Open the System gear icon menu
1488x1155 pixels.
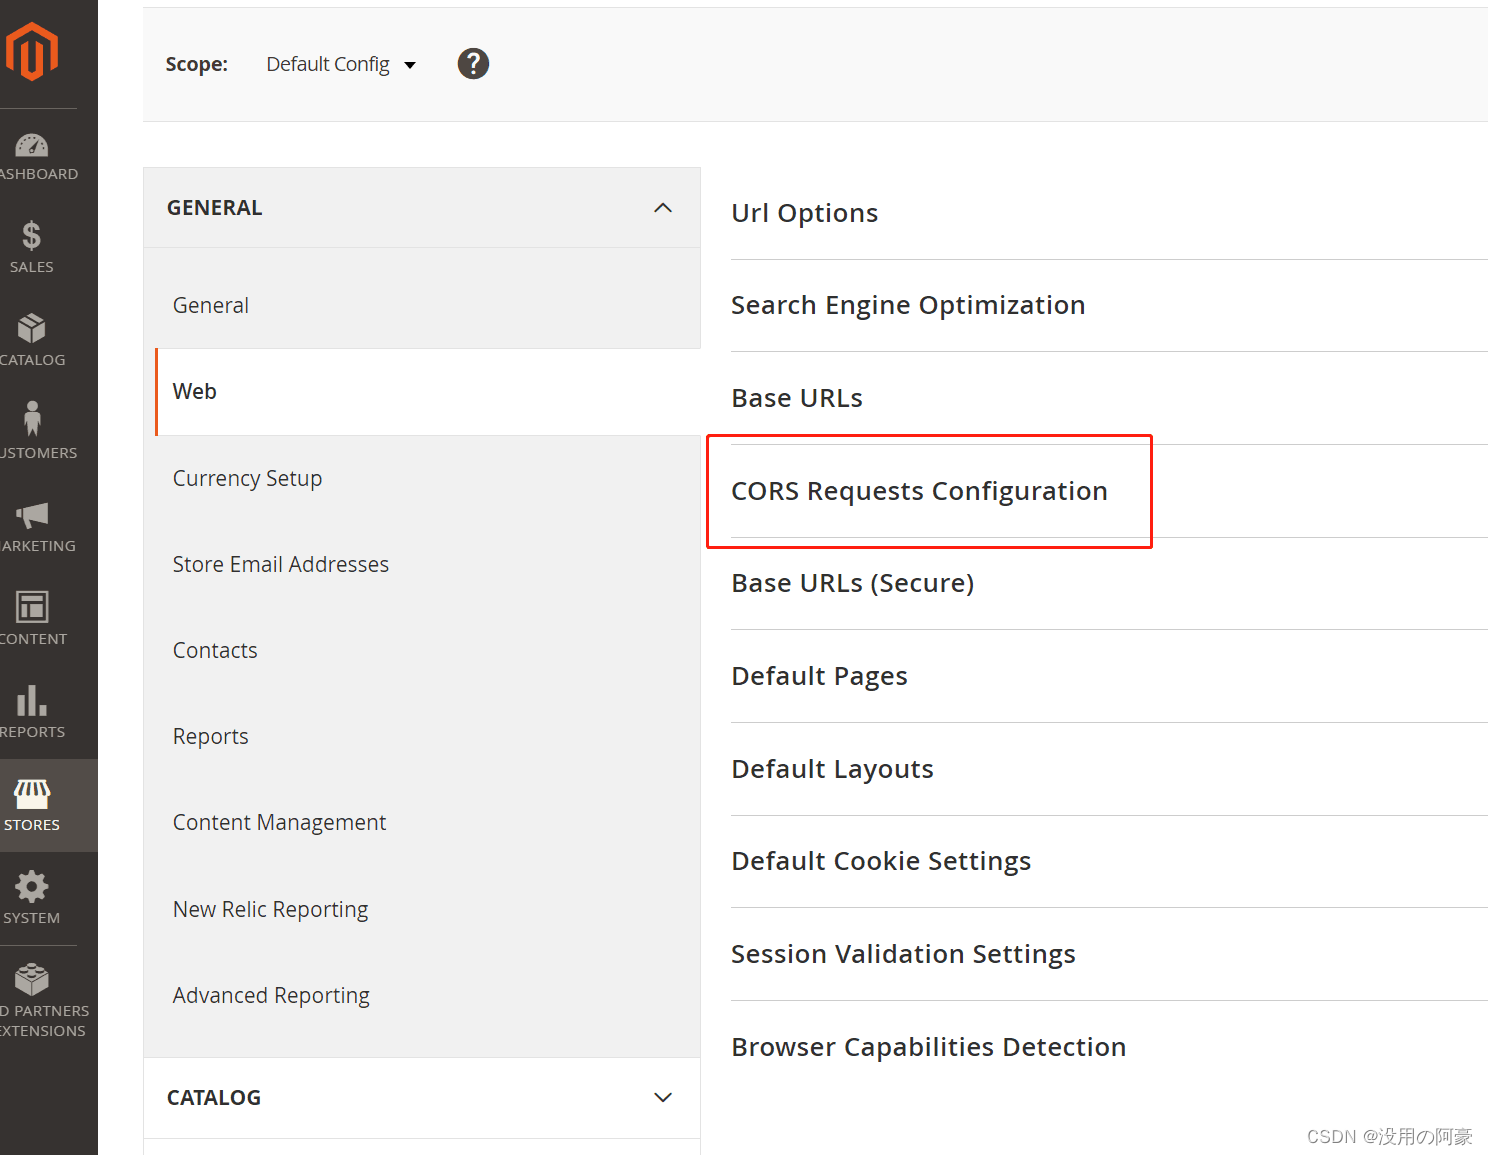coord(32,886)
